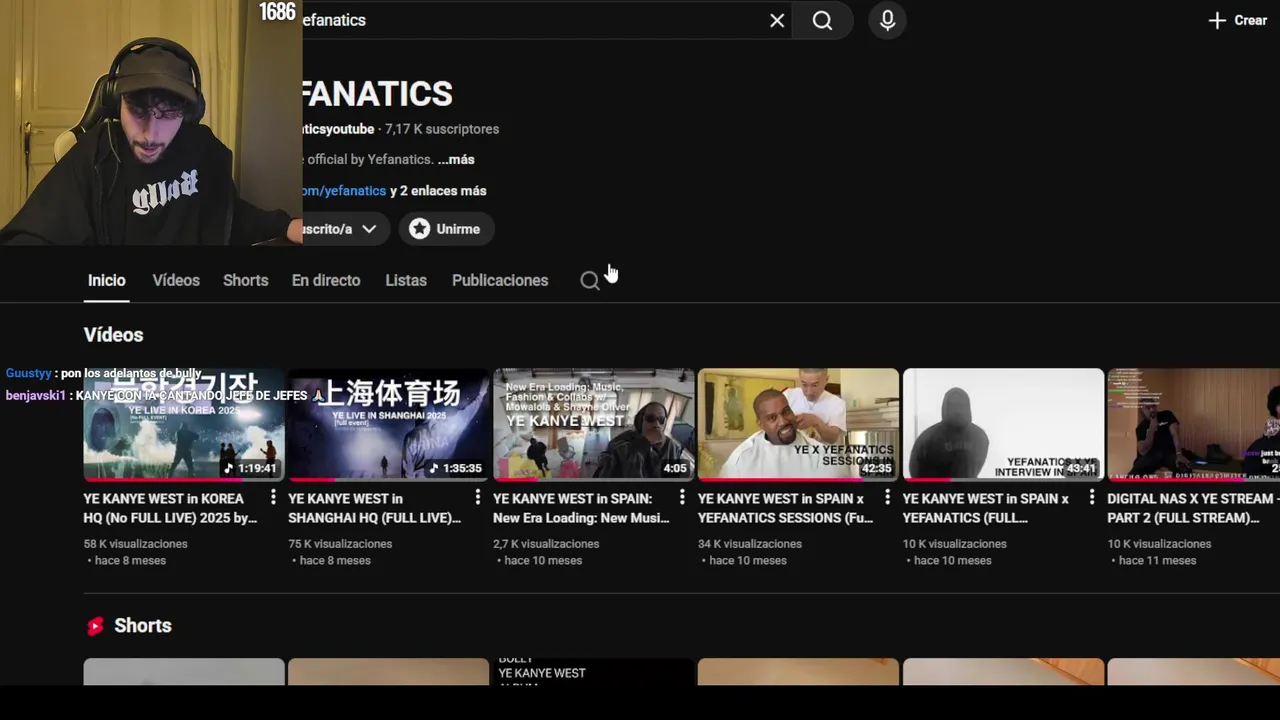Click the 1:19:41 duration badge
This screenshot has width=1280, height=720.
pos(249,468)
